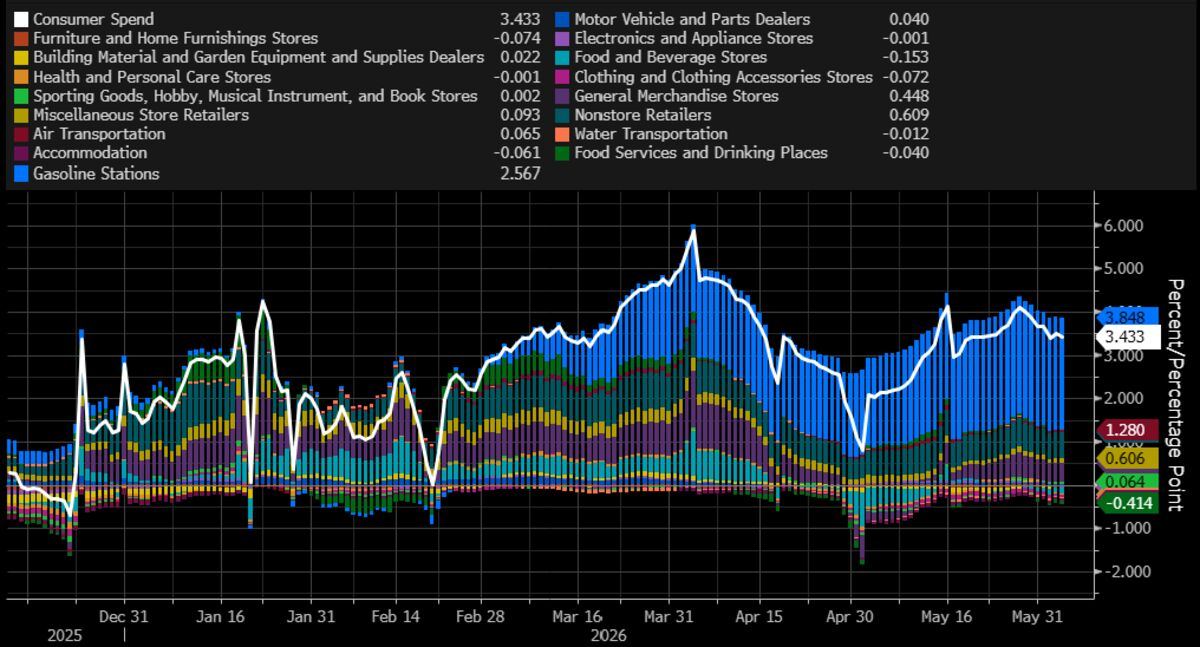Viewport: 1200px width, 647px height.
Task: Select Motor Vehicle and Parts Dealers label
Action: coord(692,19)
